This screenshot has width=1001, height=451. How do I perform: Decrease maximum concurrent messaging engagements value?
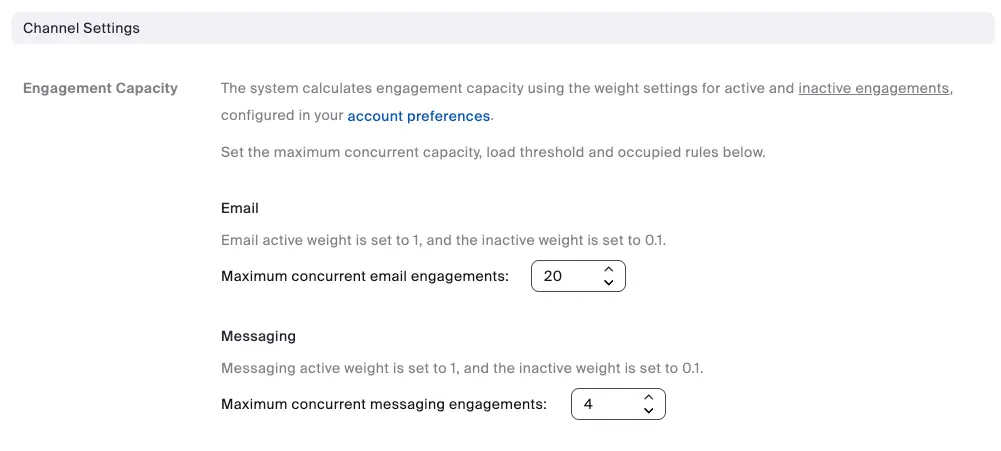(648, 411)
